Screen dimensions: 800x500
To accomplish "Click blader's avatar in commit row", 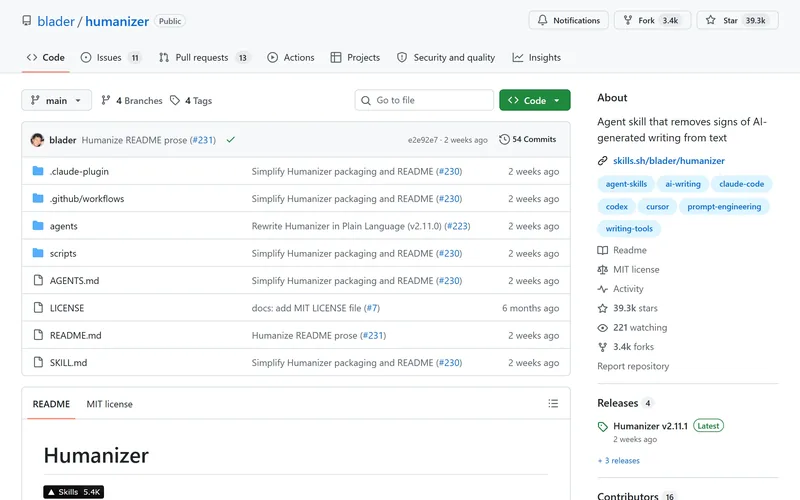I will [37, 140].
